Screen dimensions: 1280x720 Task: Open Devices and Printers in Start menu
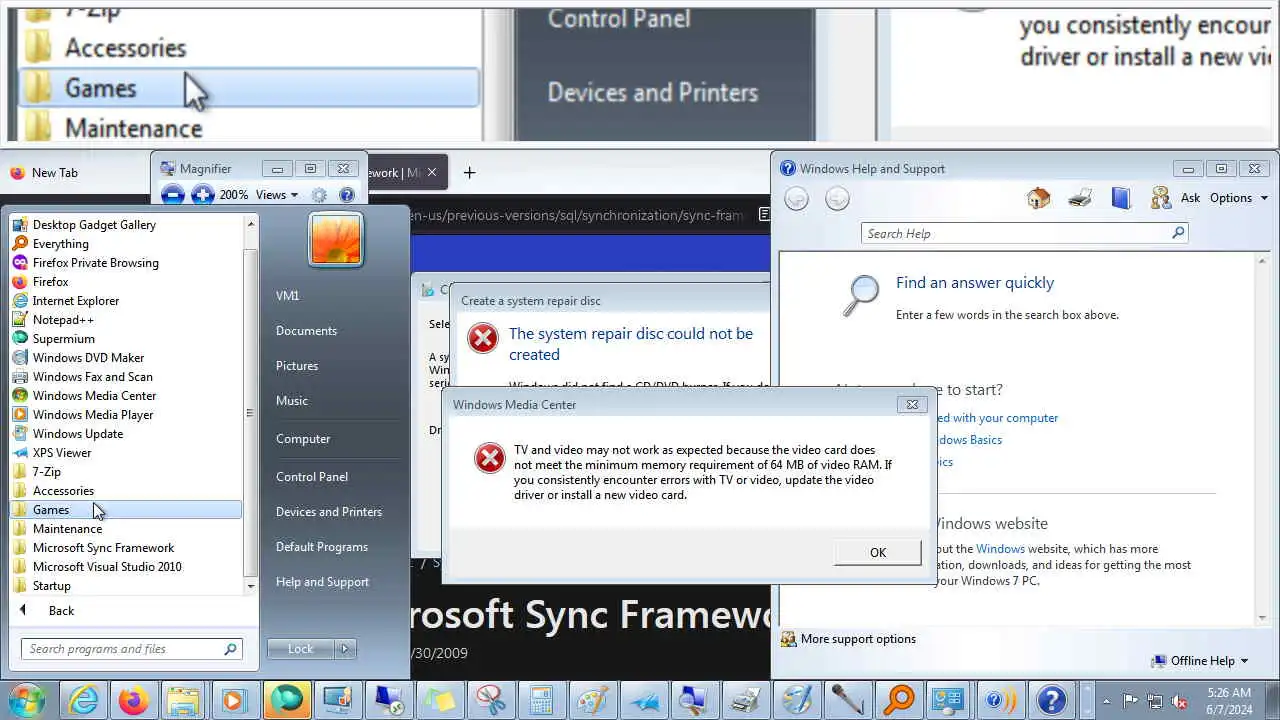click(x=329, y=512)
